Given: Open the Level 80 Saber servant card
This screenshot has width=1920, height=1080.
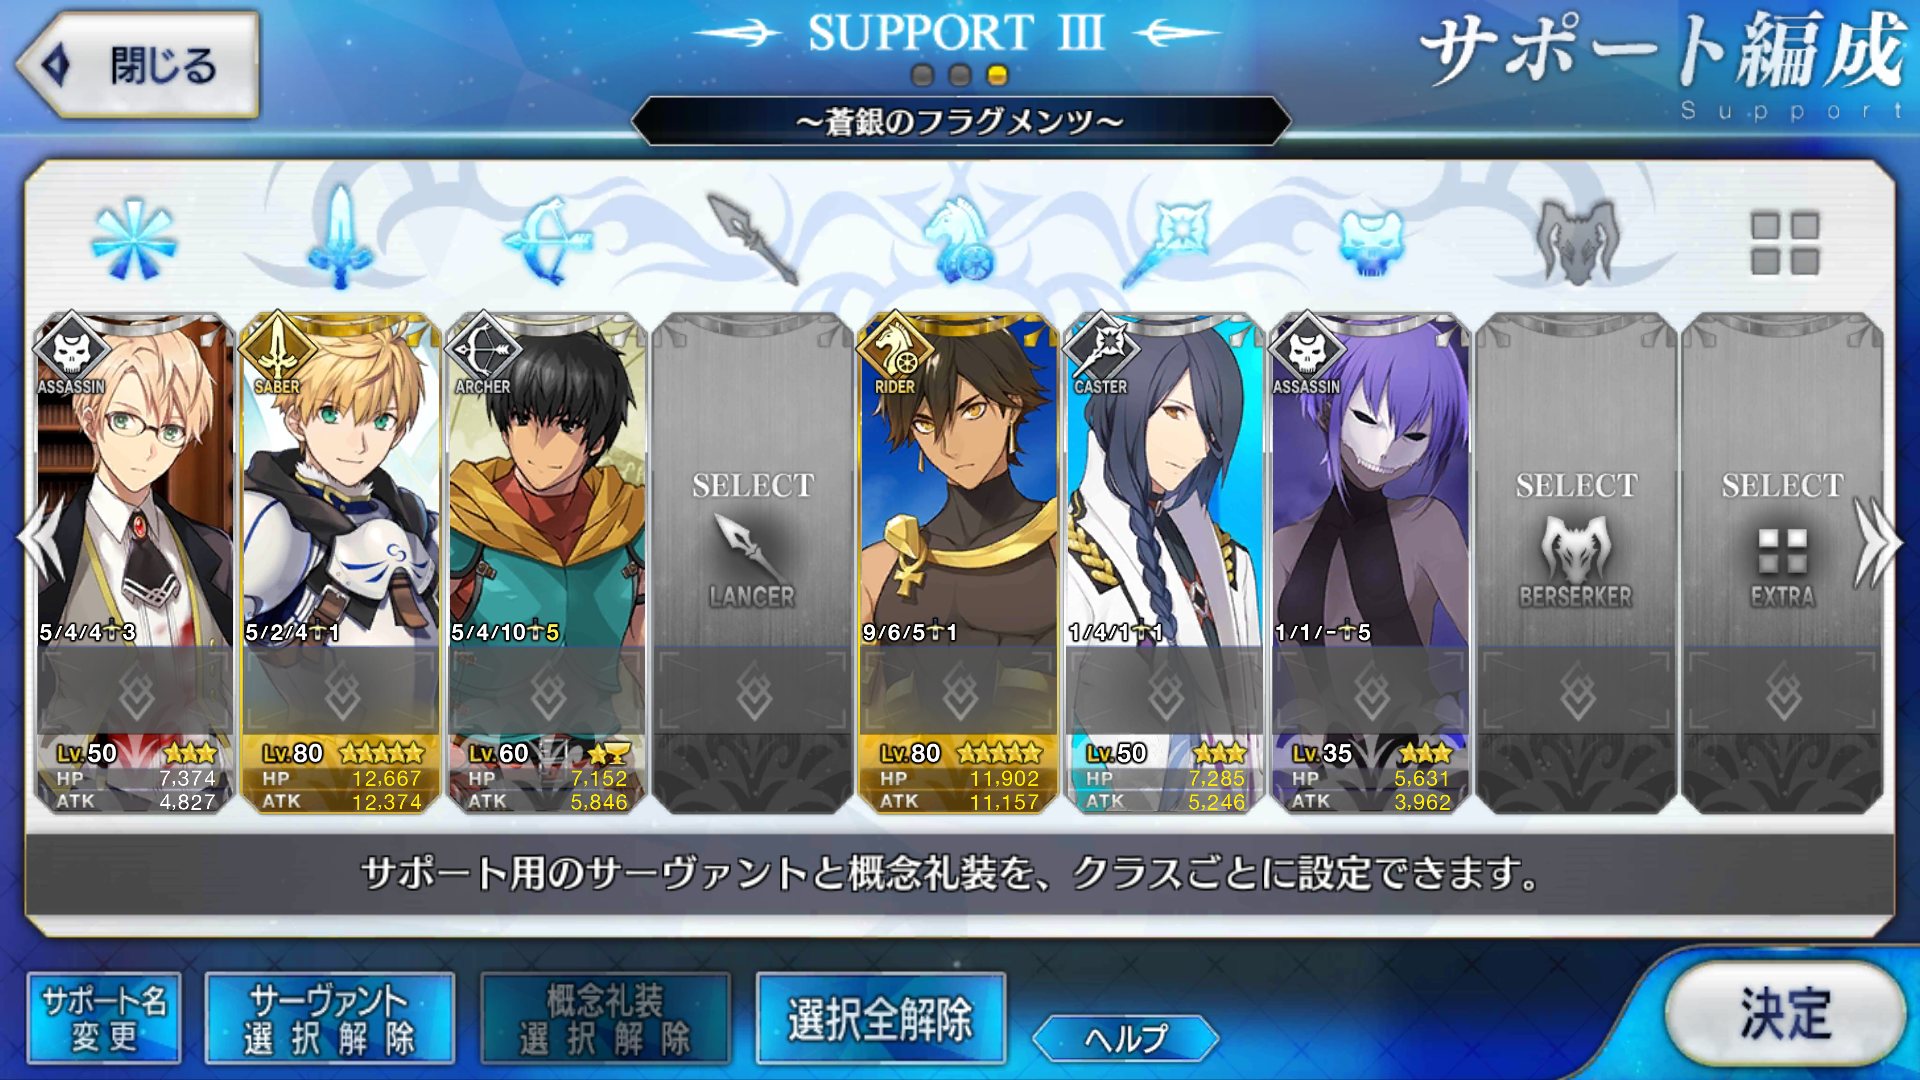Looking at the screenshot, I should 340,563.
